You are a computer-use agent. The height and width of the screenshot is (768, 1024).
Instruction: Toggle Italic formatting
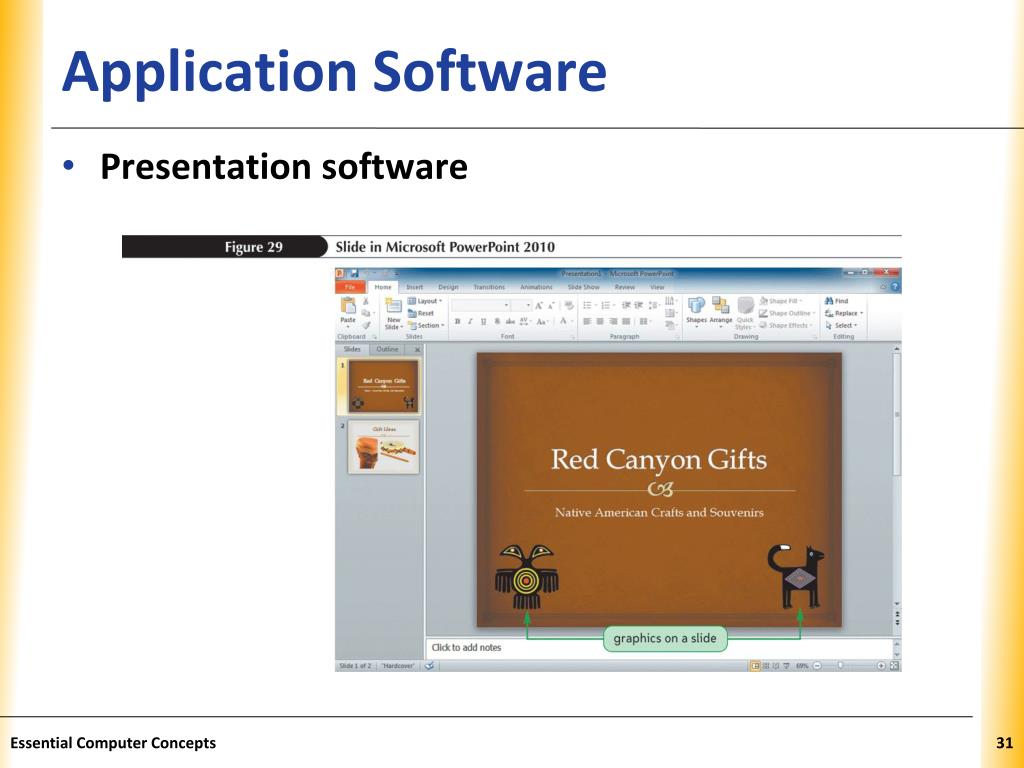coord(470,321)
